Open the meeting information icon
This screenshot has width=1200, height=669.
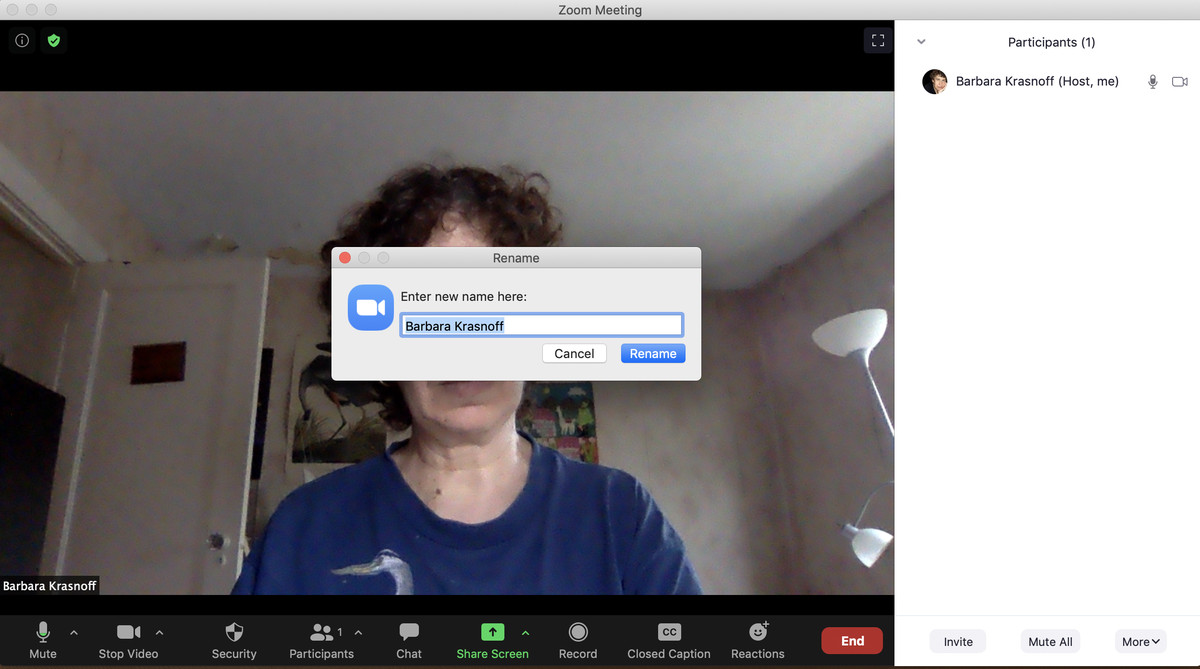click(x=22, y=41)
